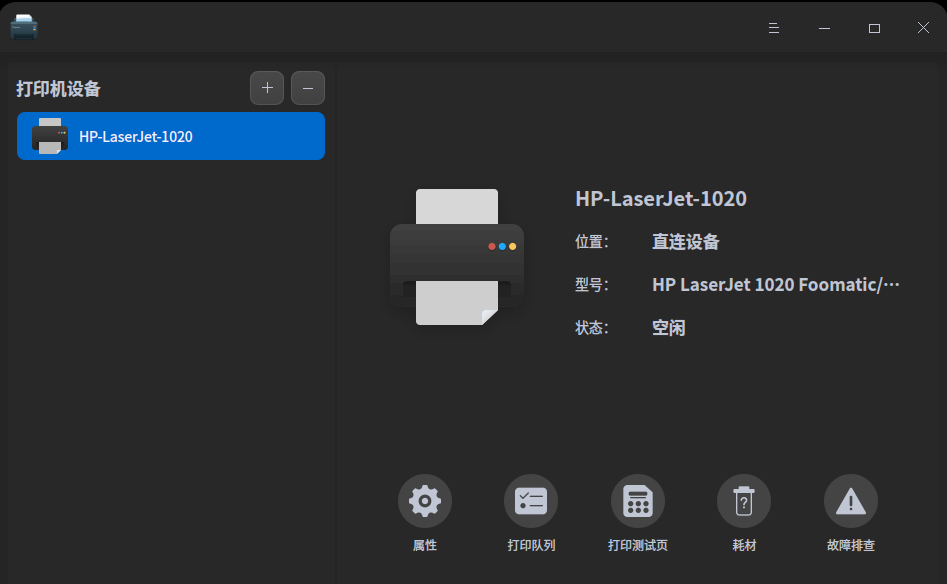Open the hamburger menu in title bar
Viewport: 947px width, 584px height.
click(x=774, y=28)
